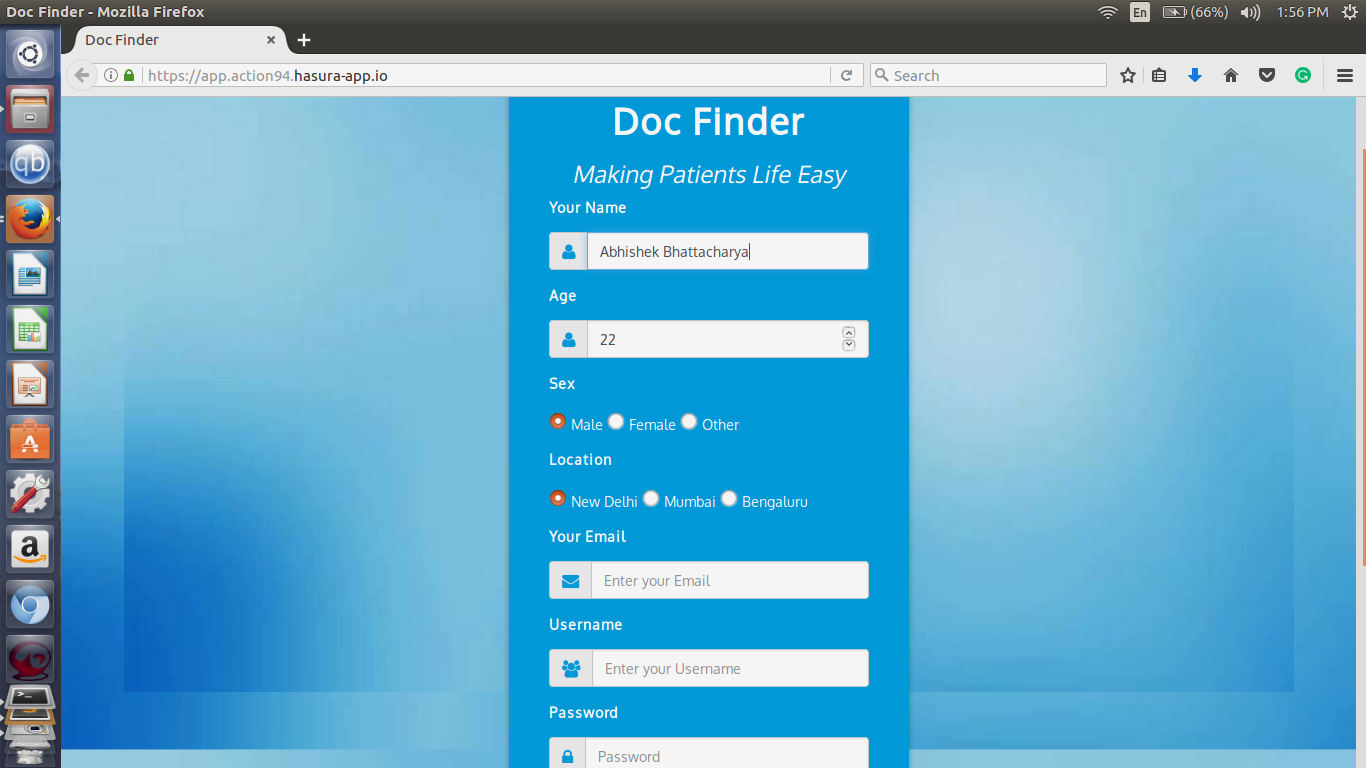The height and width of the screenshot is (768, 1366).
Task: Launch qBittorrent from the launcher
Action: pos(30,163)
